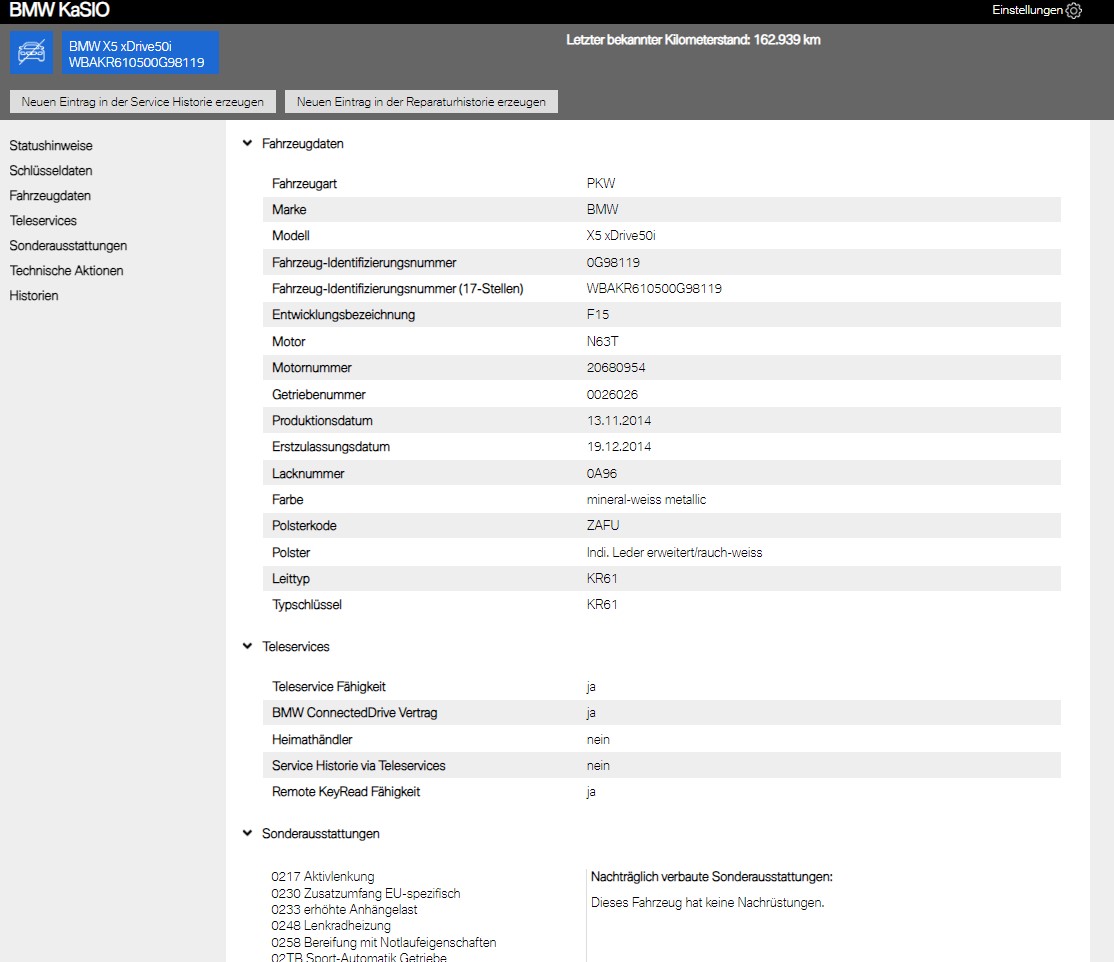Go to Teleservices in sidebar

coord(43,220)
